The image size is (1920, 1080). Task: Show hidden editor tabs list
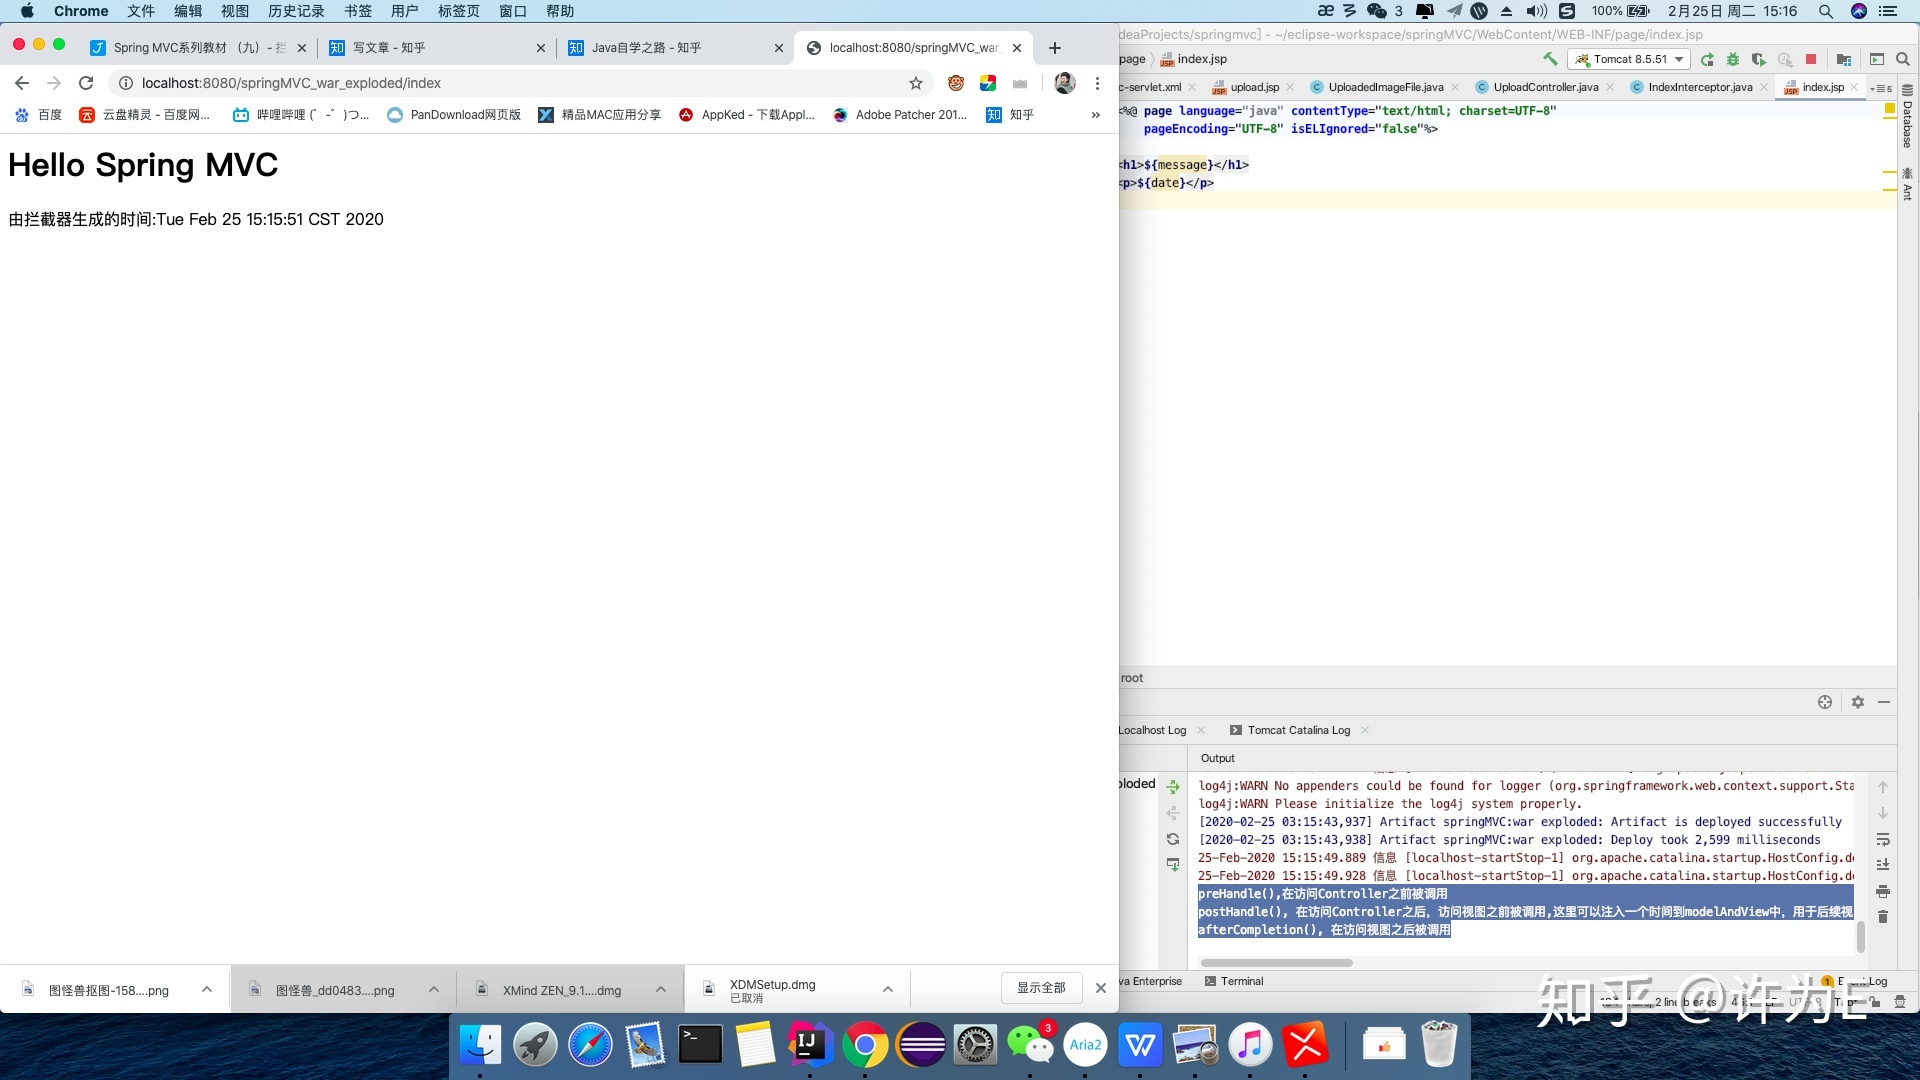[1880, 88]
